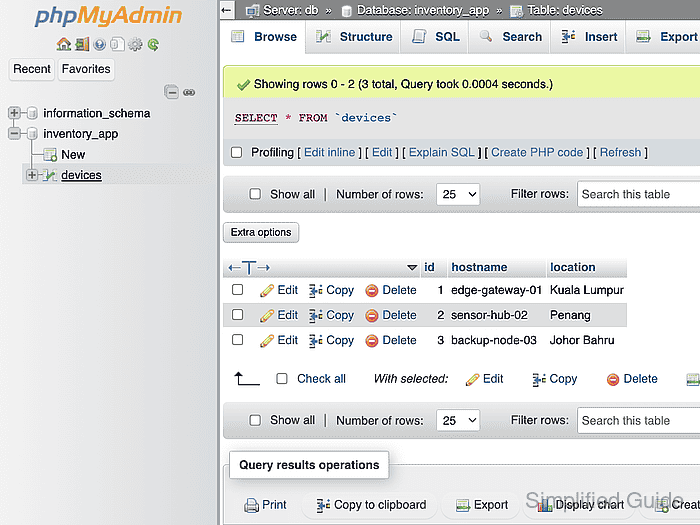Reload the navigation panel with green icon
The height and width of the screenshot is (525, 700).
[x=153, y=44]
